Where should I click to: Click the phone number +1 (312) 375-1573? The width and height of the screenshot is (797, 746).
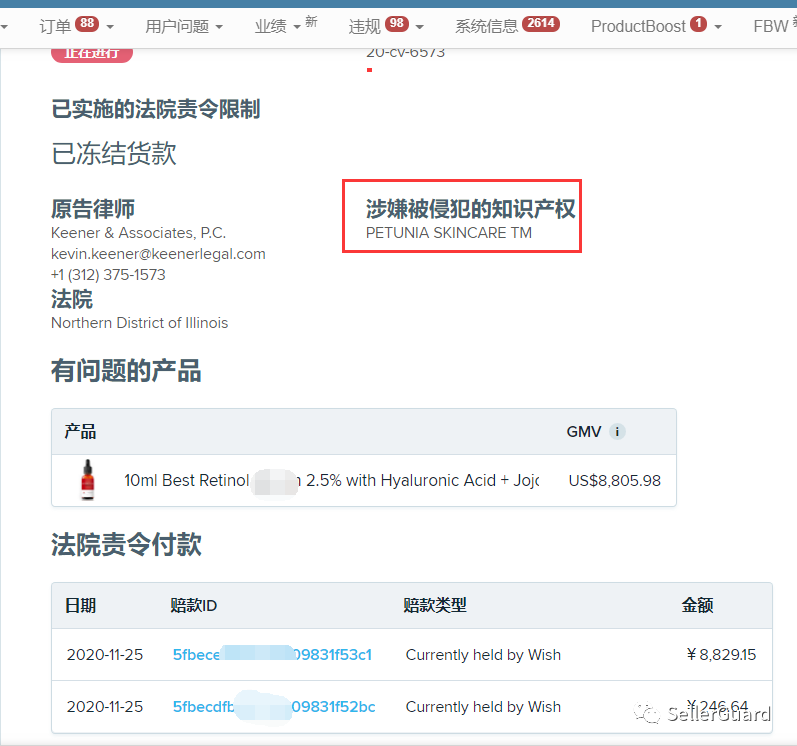(108, 275)
